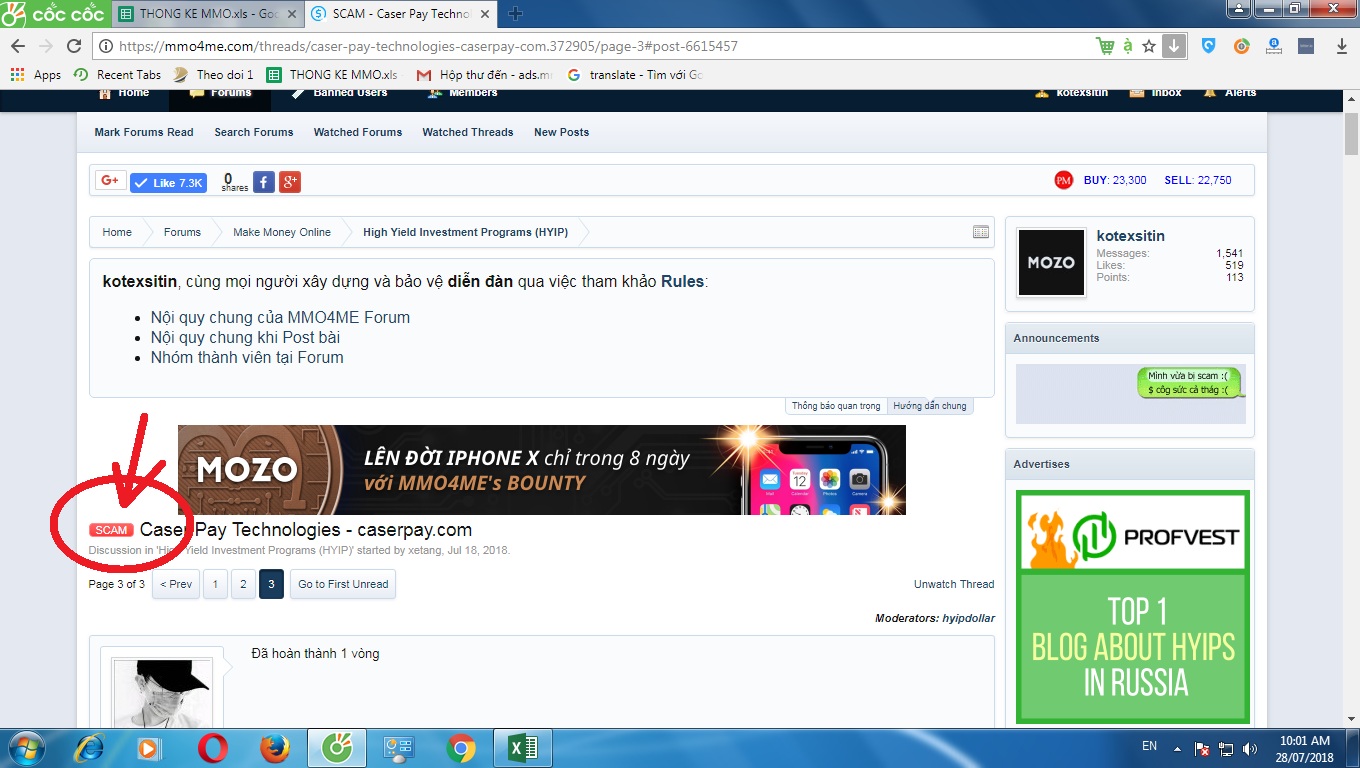The image size is (1360, 768).
Task: Open the browser downloads arrow icon
Action: tap(1342, 46)
